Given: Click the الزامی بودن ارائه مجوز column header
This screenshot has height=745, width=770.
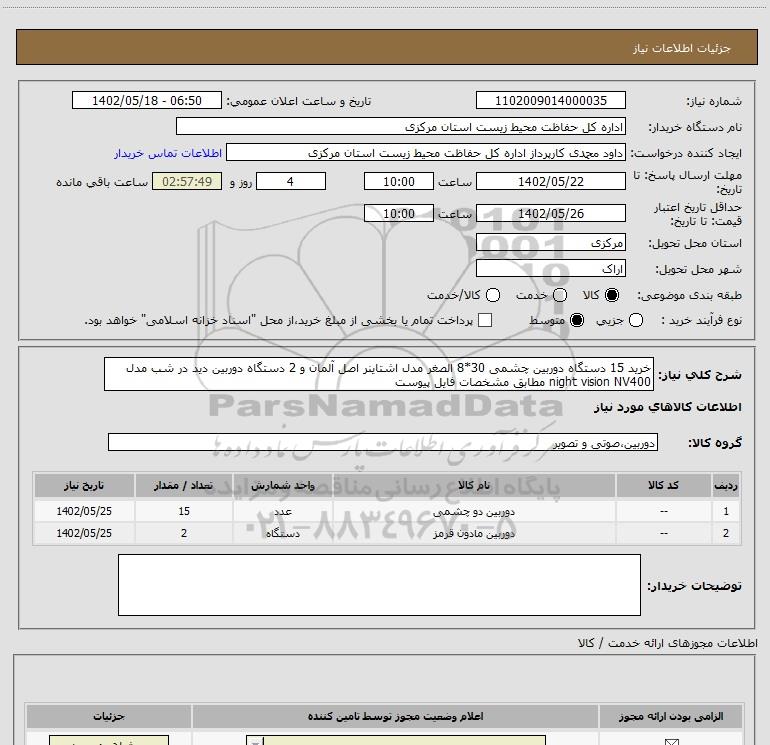Looking at the screenshot, I should click(x=671, y=717).
